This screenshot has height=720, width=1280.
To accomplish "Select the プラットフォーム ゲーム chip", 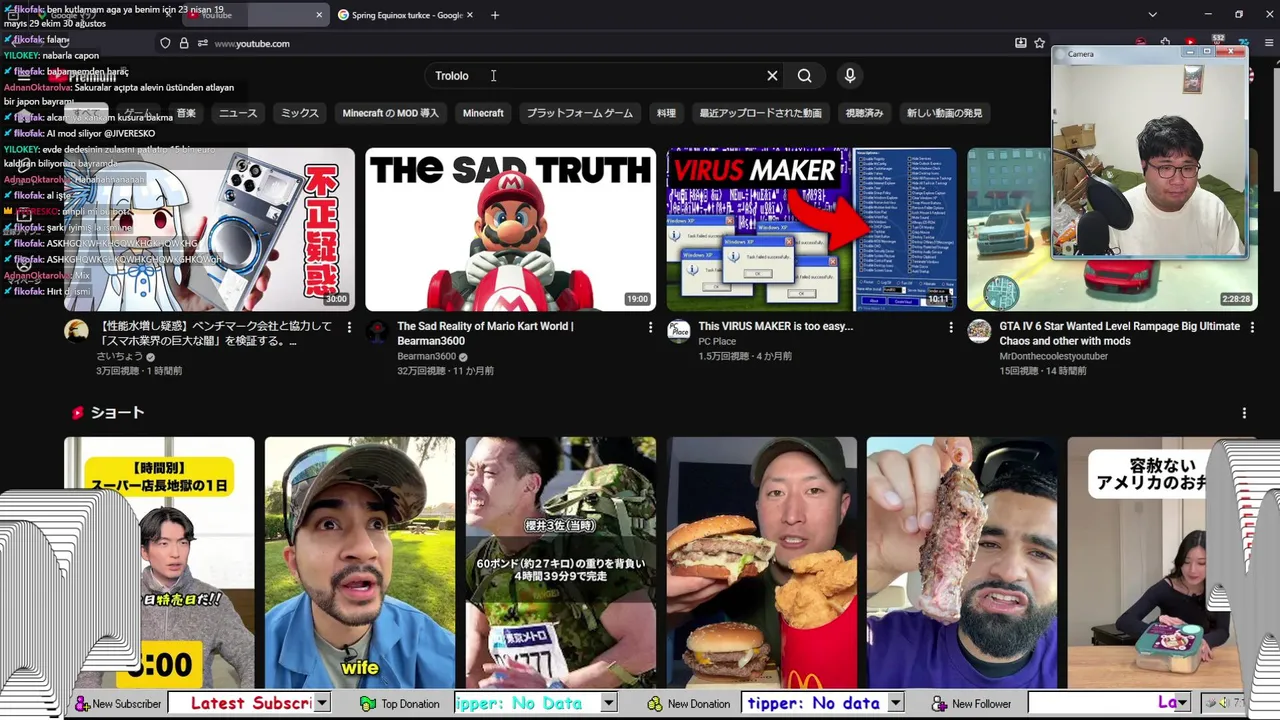I will point(580,113).
